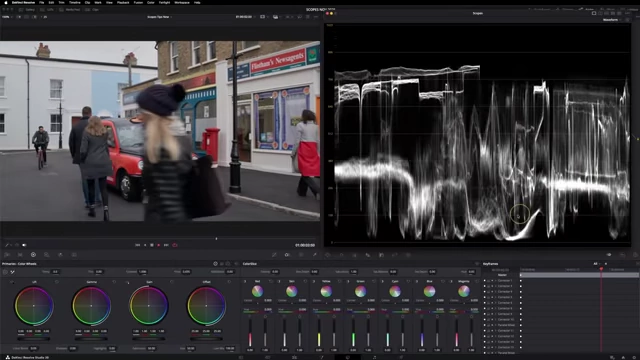Open Project Settings gear at bottom right
The width and height of the screenshot is (640, 360).
[x=635, y=357]
